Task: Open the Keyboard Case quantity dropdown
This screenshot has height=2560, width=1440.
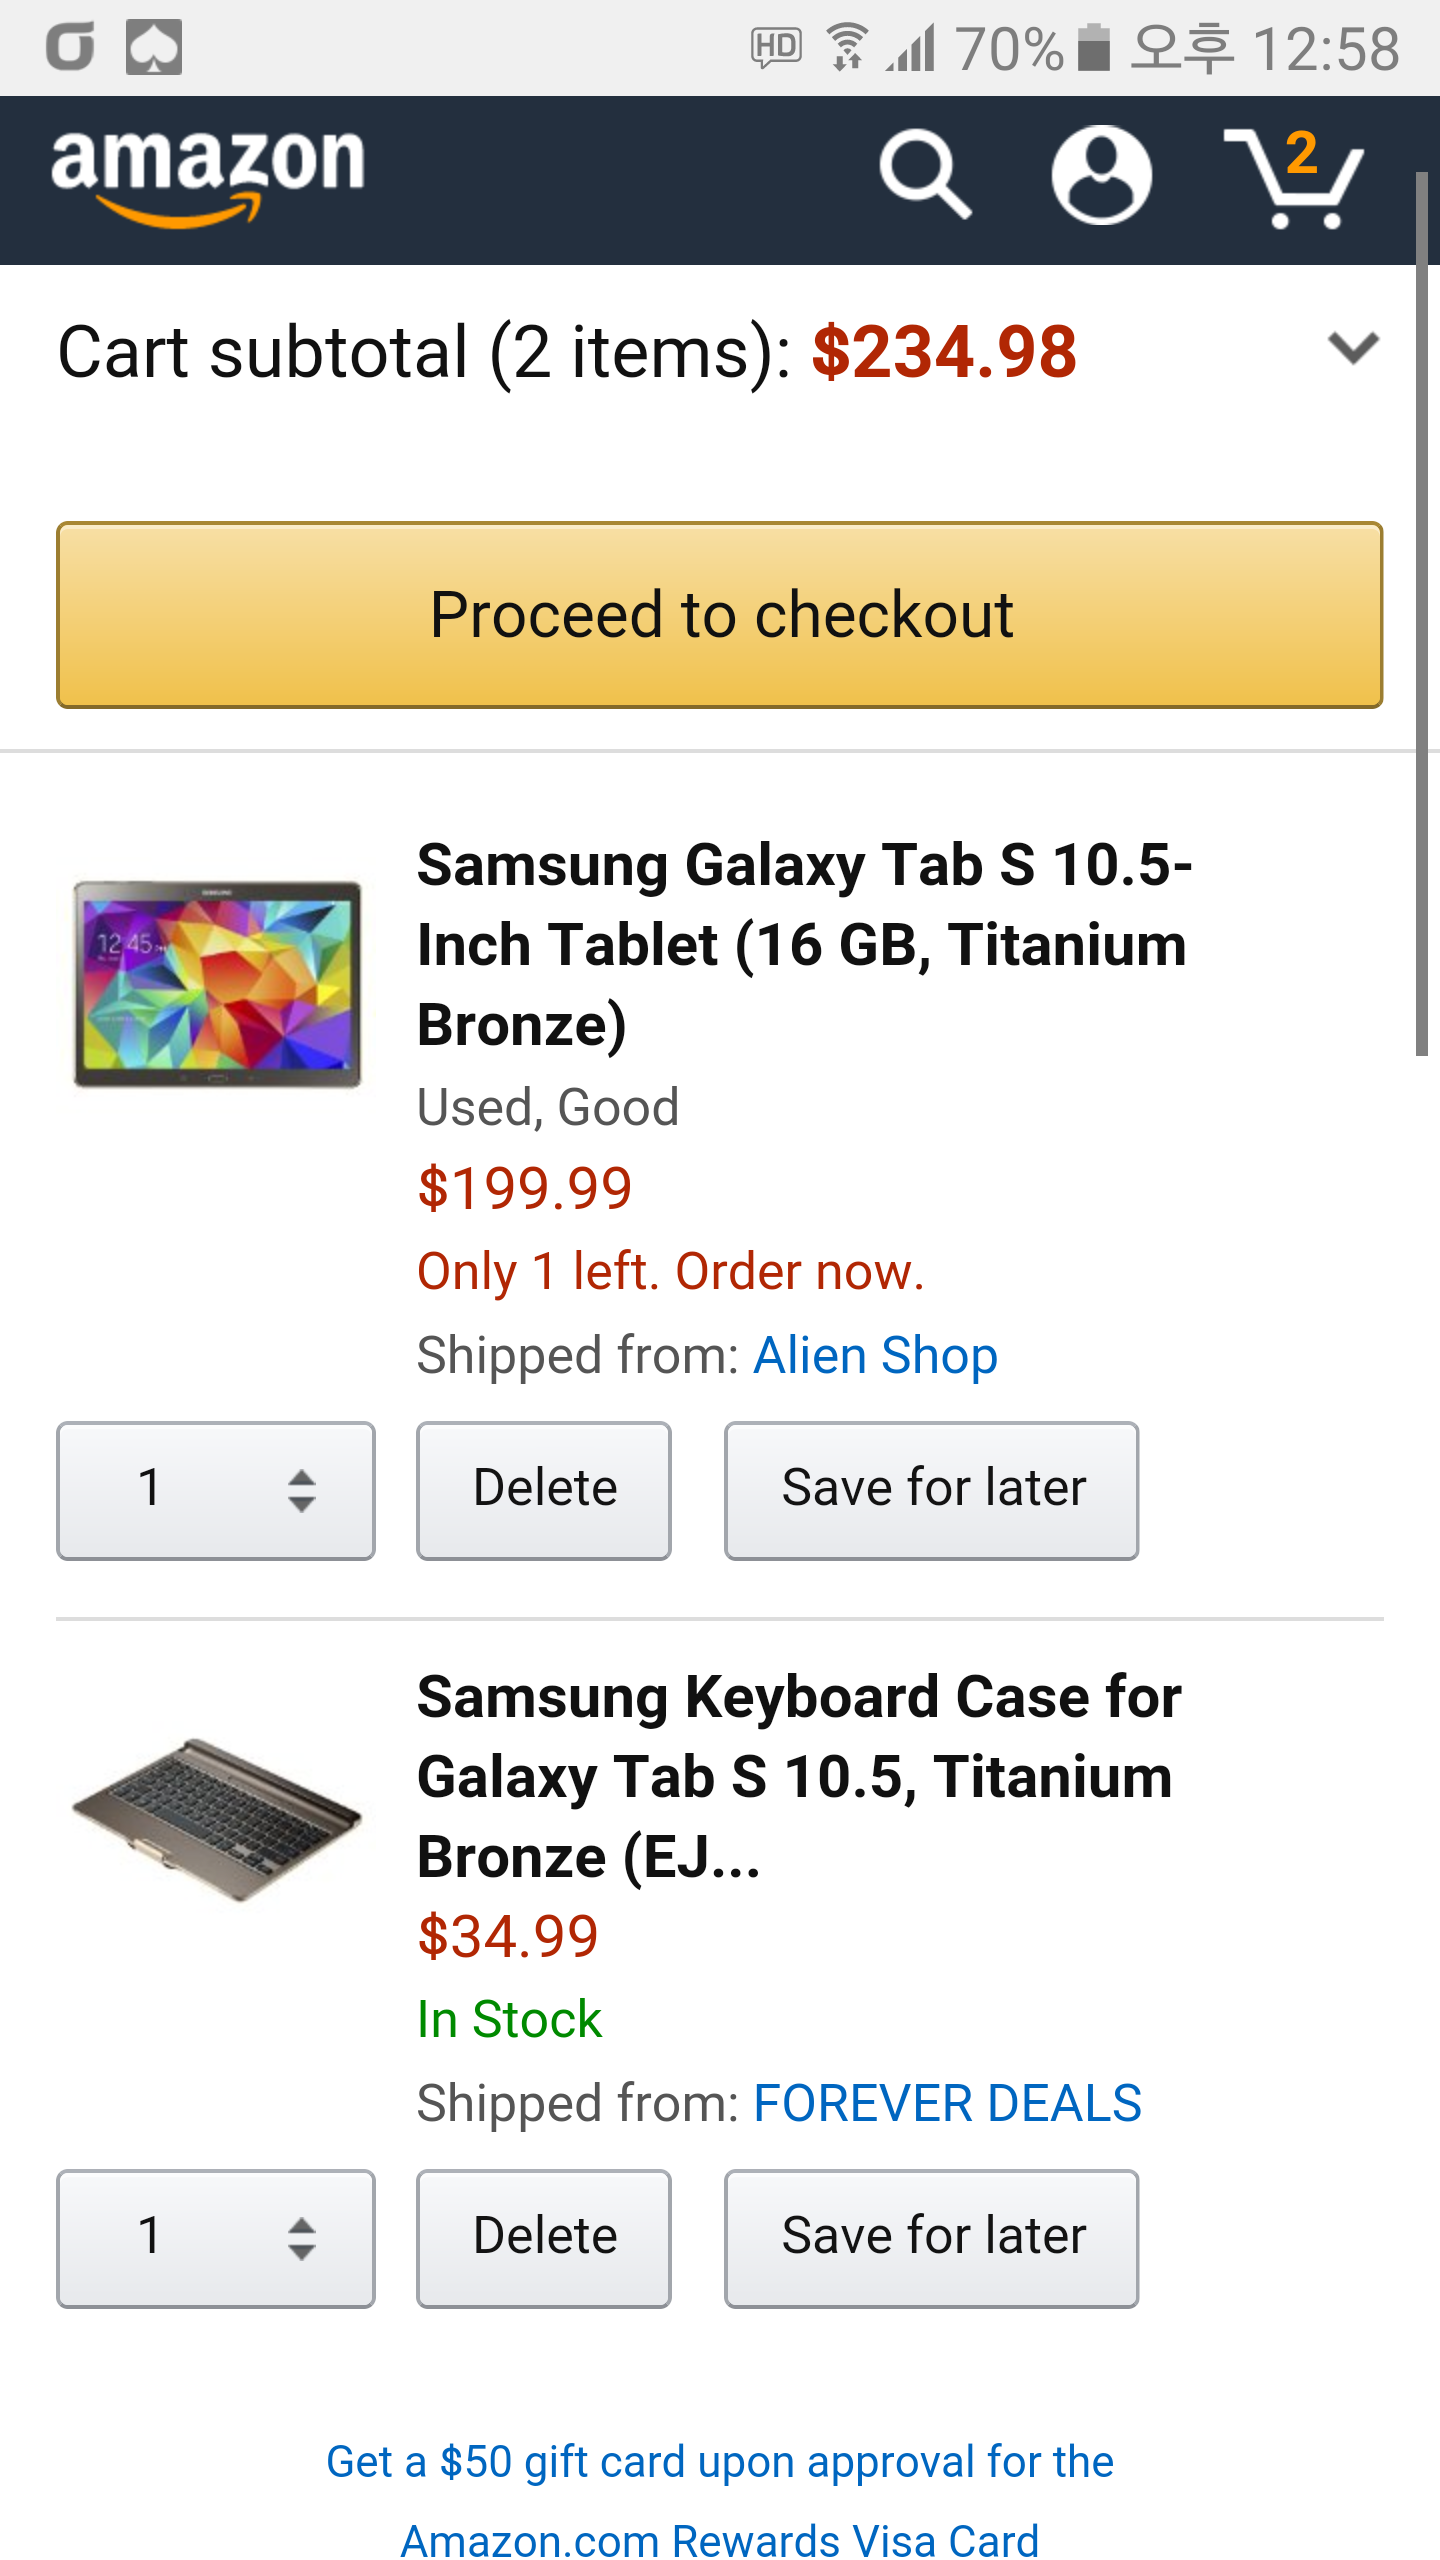Action: tap(216, 2238)
